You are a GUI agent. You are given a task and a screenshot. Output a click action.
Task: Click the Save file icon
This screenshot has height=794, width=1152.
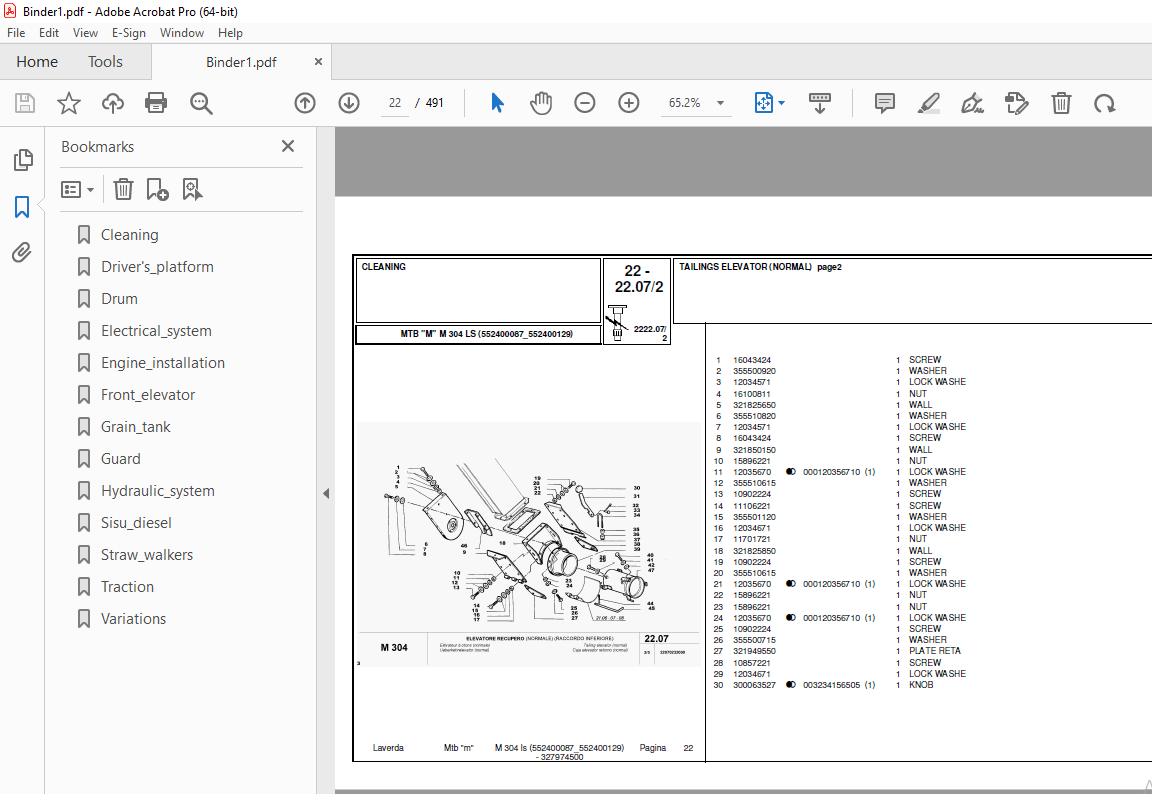coord(25,103)
